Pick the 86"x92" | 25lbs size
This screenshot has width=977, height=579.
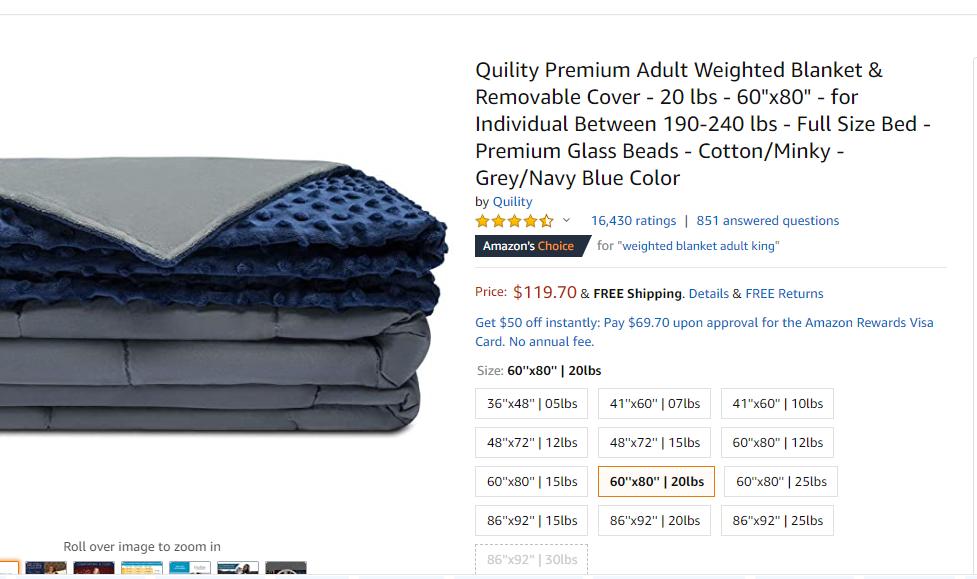tap(777, 520)
